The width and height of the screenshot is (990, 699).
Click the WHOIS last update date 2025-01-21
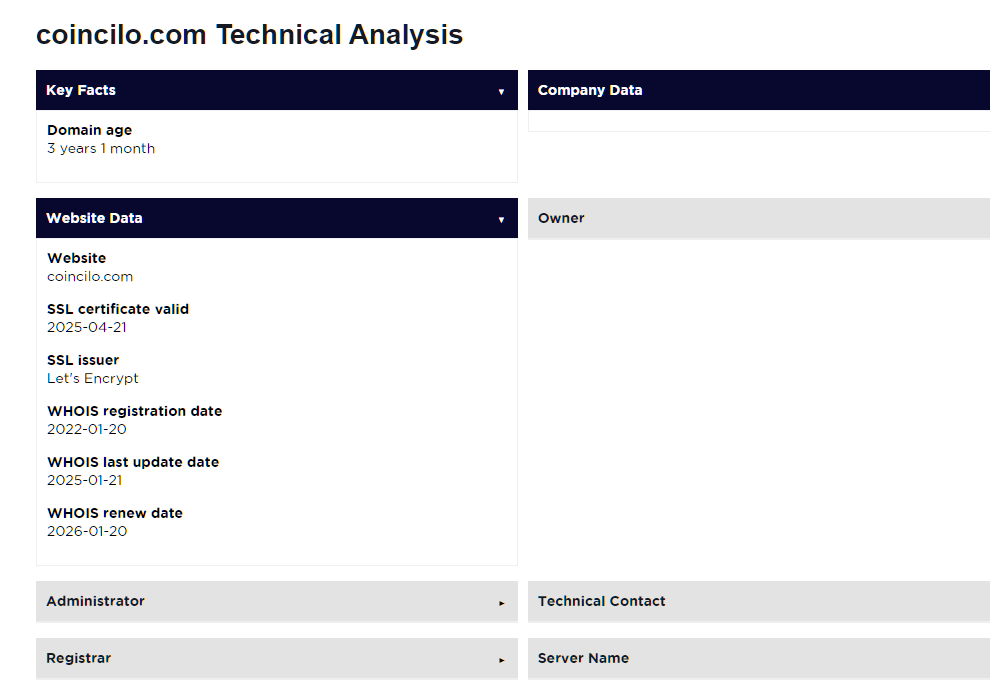point(87,481)
